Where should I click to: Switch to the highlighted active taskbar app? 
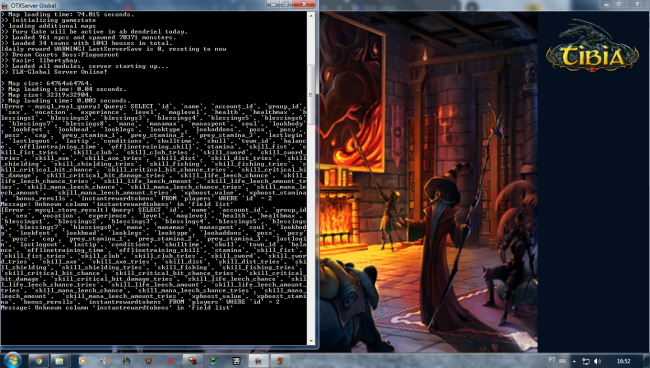[x=258, y=361]
